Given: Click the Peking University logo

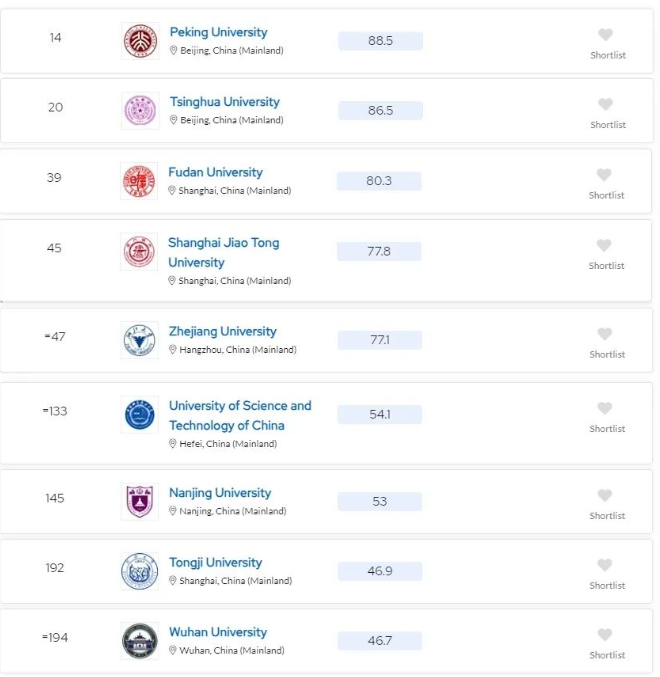Looking at the screenshot, I should (x=140, y=41).
